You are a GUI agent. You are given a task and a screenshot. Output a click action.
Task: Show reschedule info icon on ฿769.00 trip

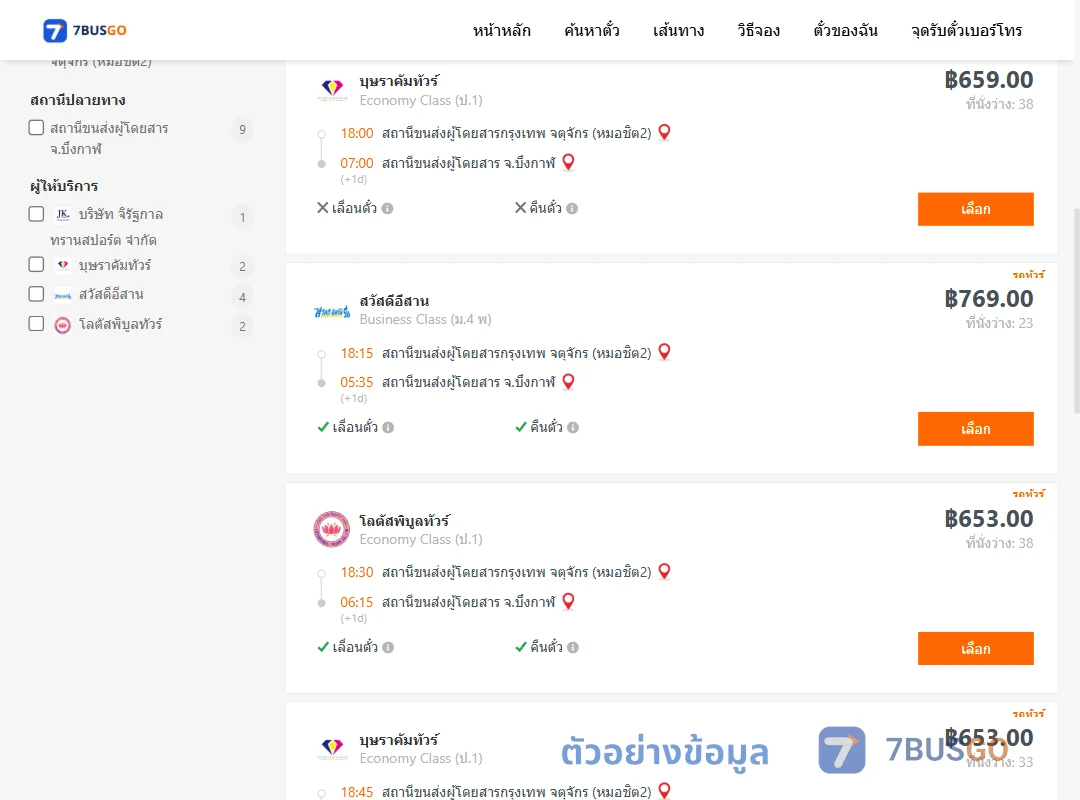tap(388, 427)
